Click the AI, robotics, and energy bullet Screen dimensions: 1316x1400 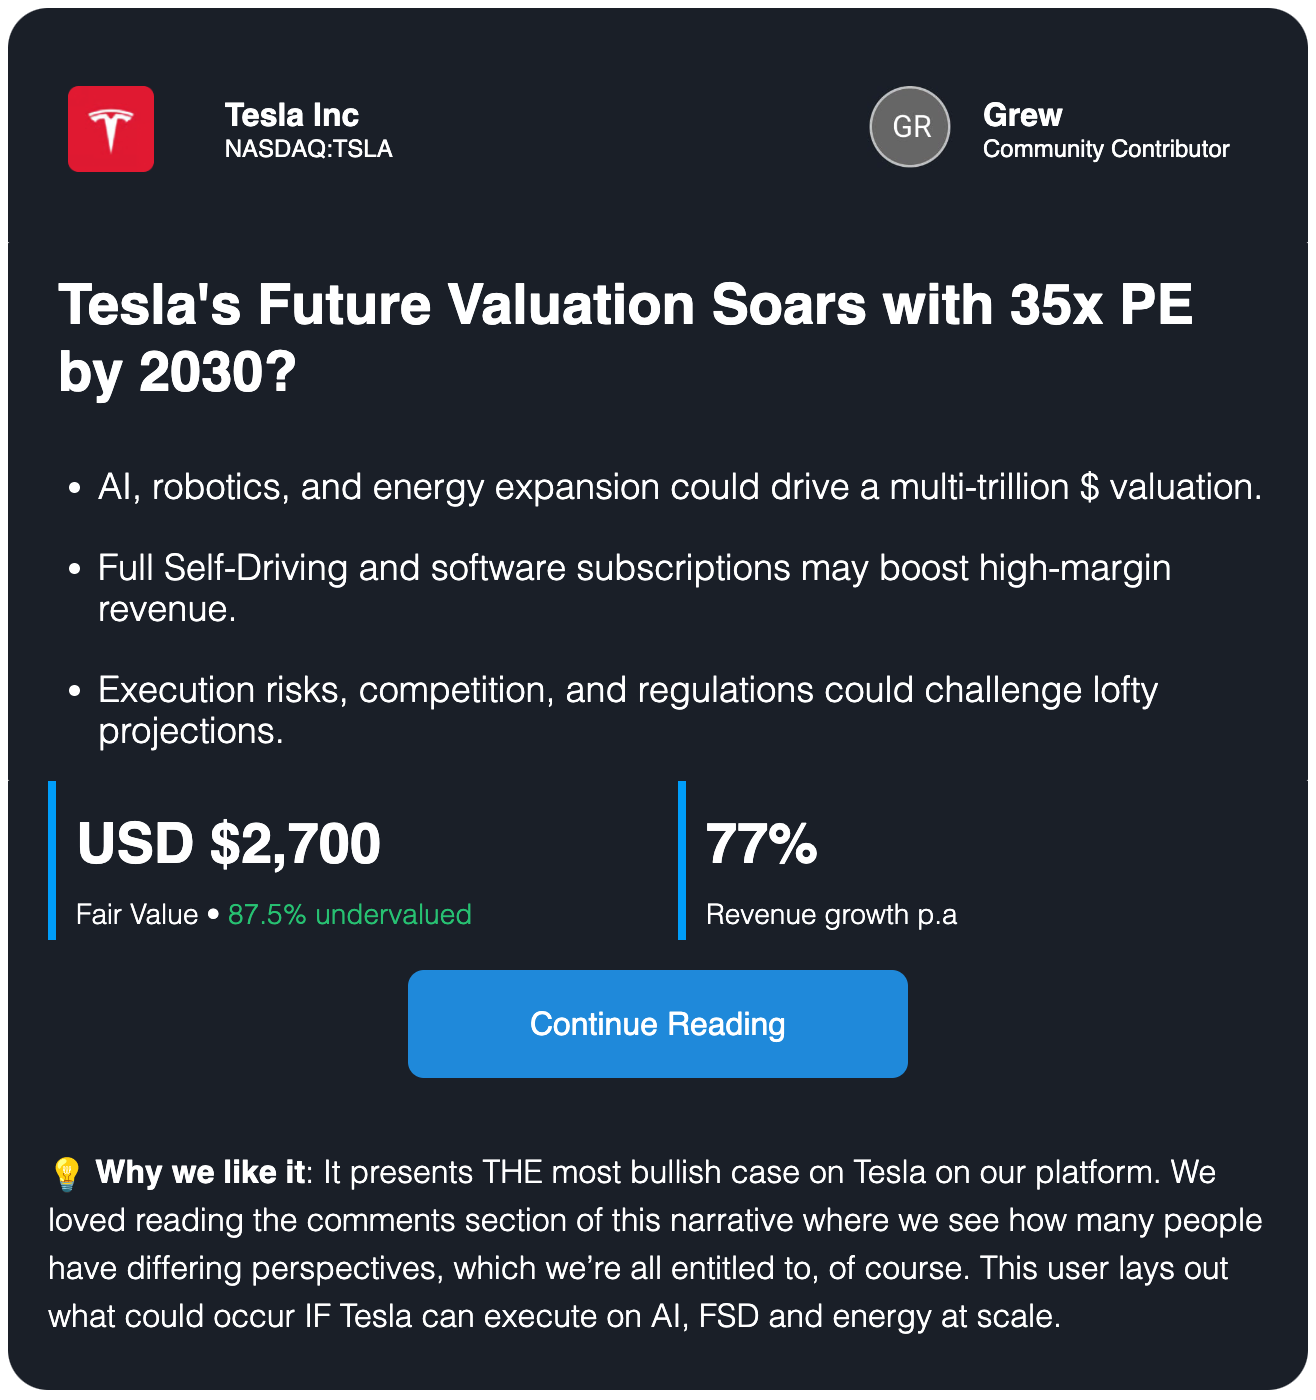pos(679,487)
